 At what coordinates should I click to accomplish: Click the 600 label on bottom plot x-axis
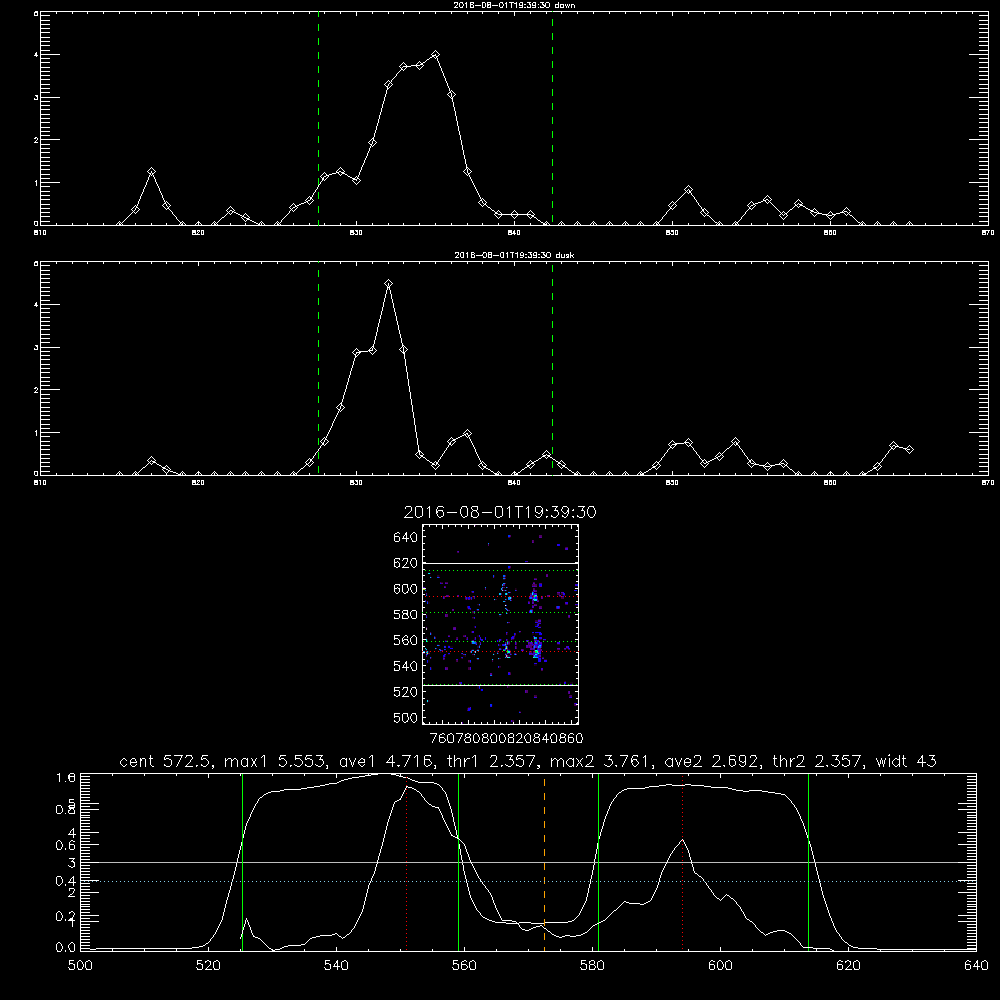click(721, 966)
